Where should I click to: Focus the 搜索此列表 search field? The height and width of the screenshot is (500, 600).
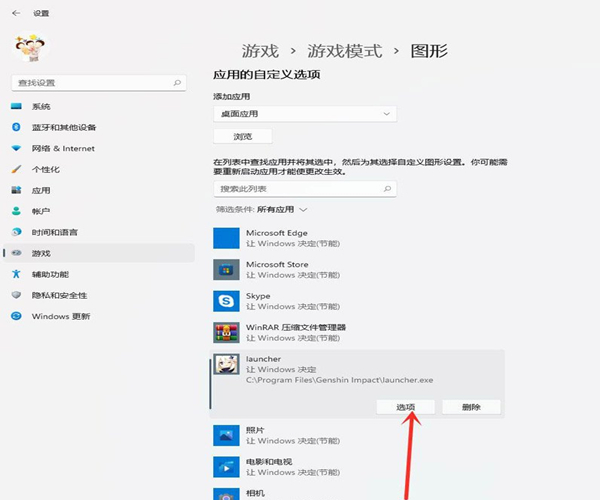305,189
